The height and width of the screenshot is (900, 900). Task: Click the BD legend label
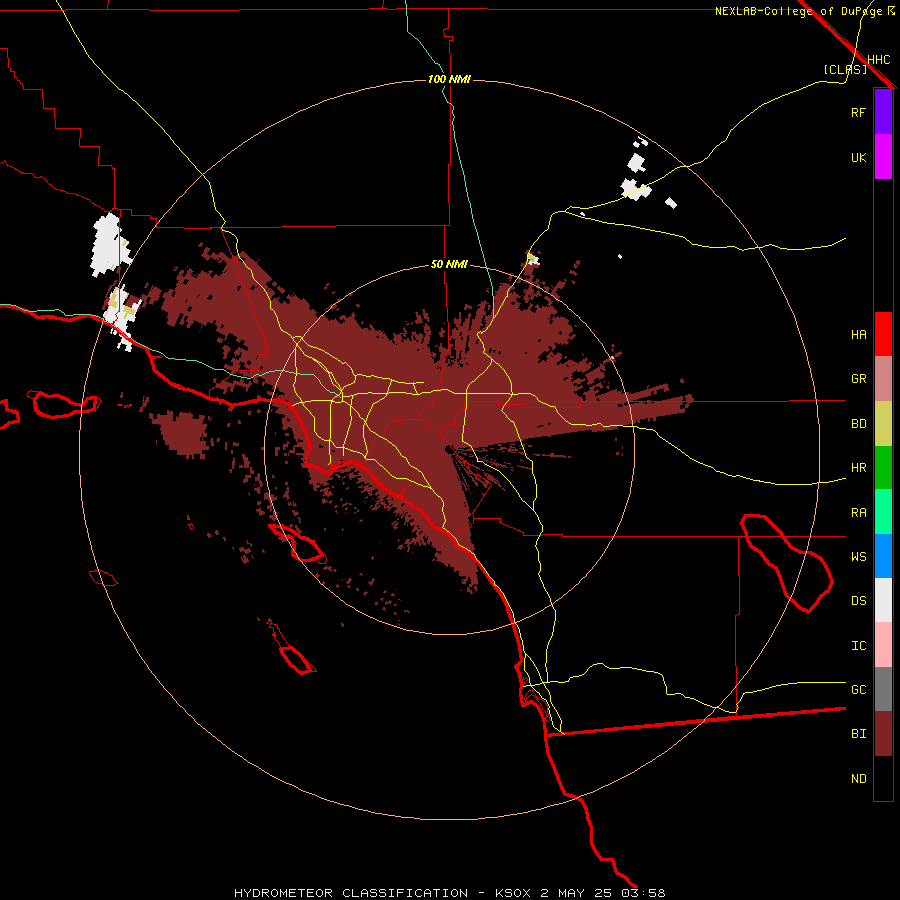(858, 424)
